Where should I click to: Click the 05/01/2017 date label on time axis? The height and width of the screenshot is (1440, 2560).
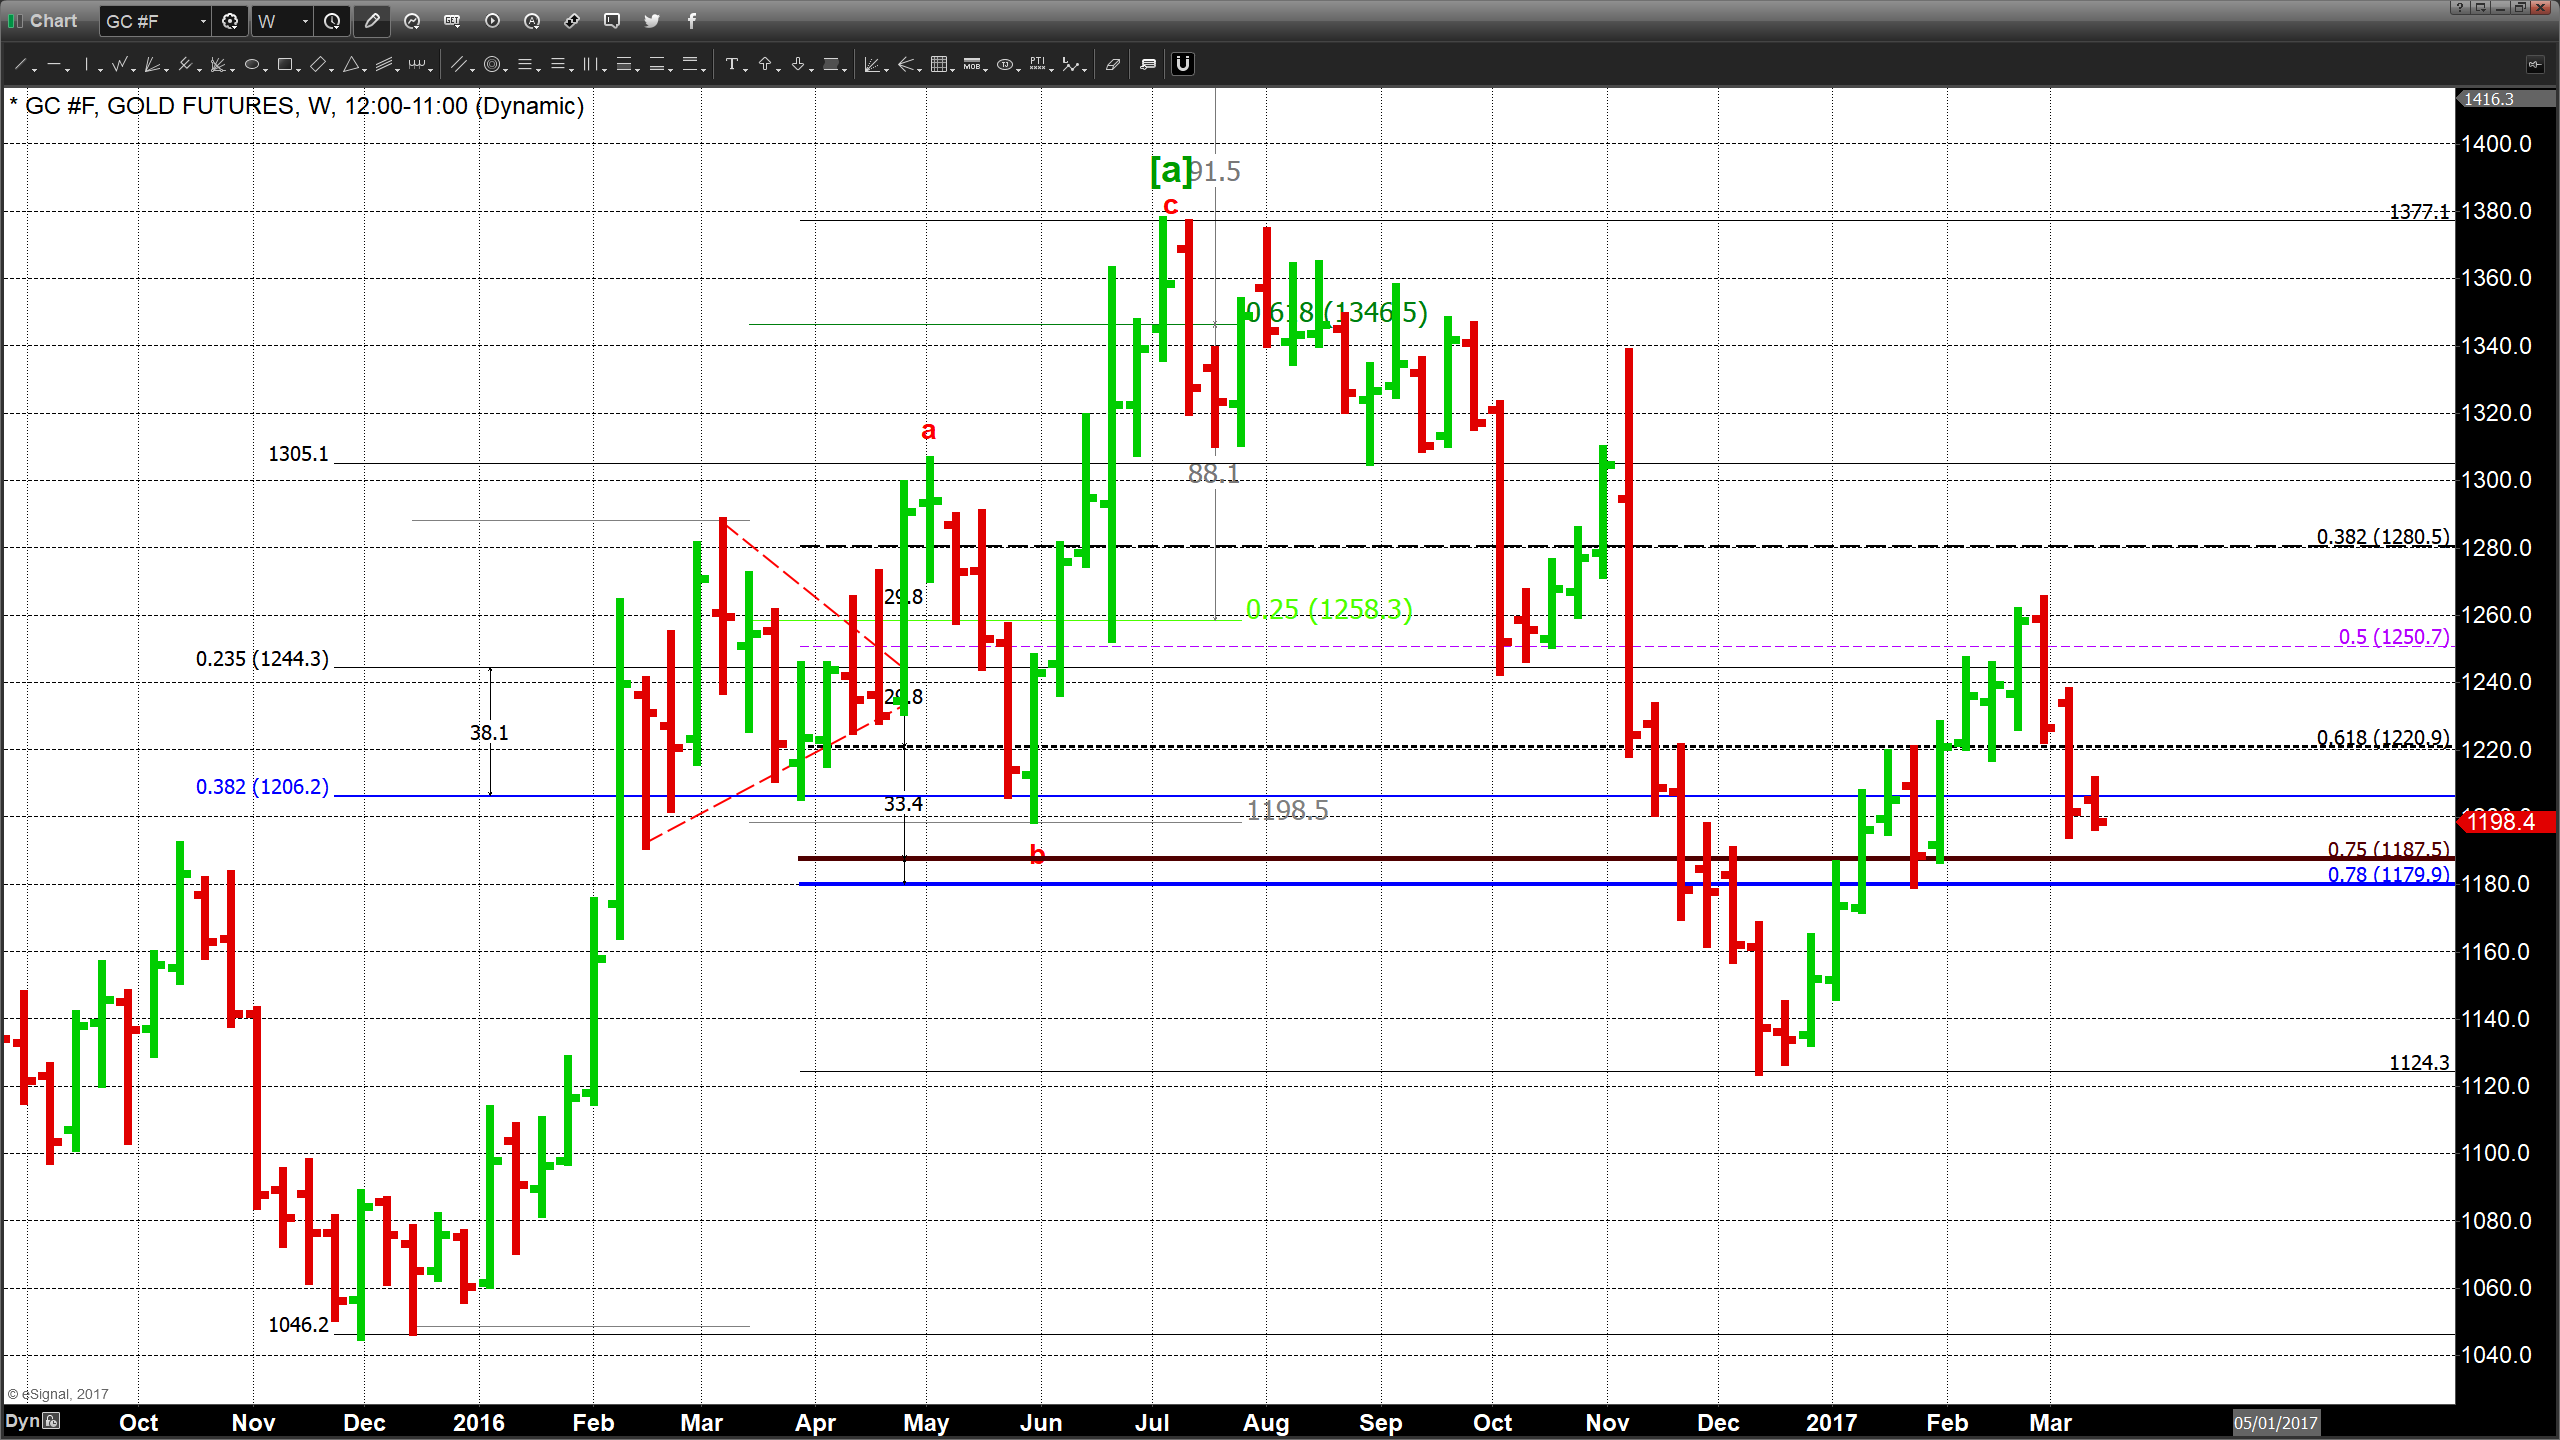tap(2275, 1422)
